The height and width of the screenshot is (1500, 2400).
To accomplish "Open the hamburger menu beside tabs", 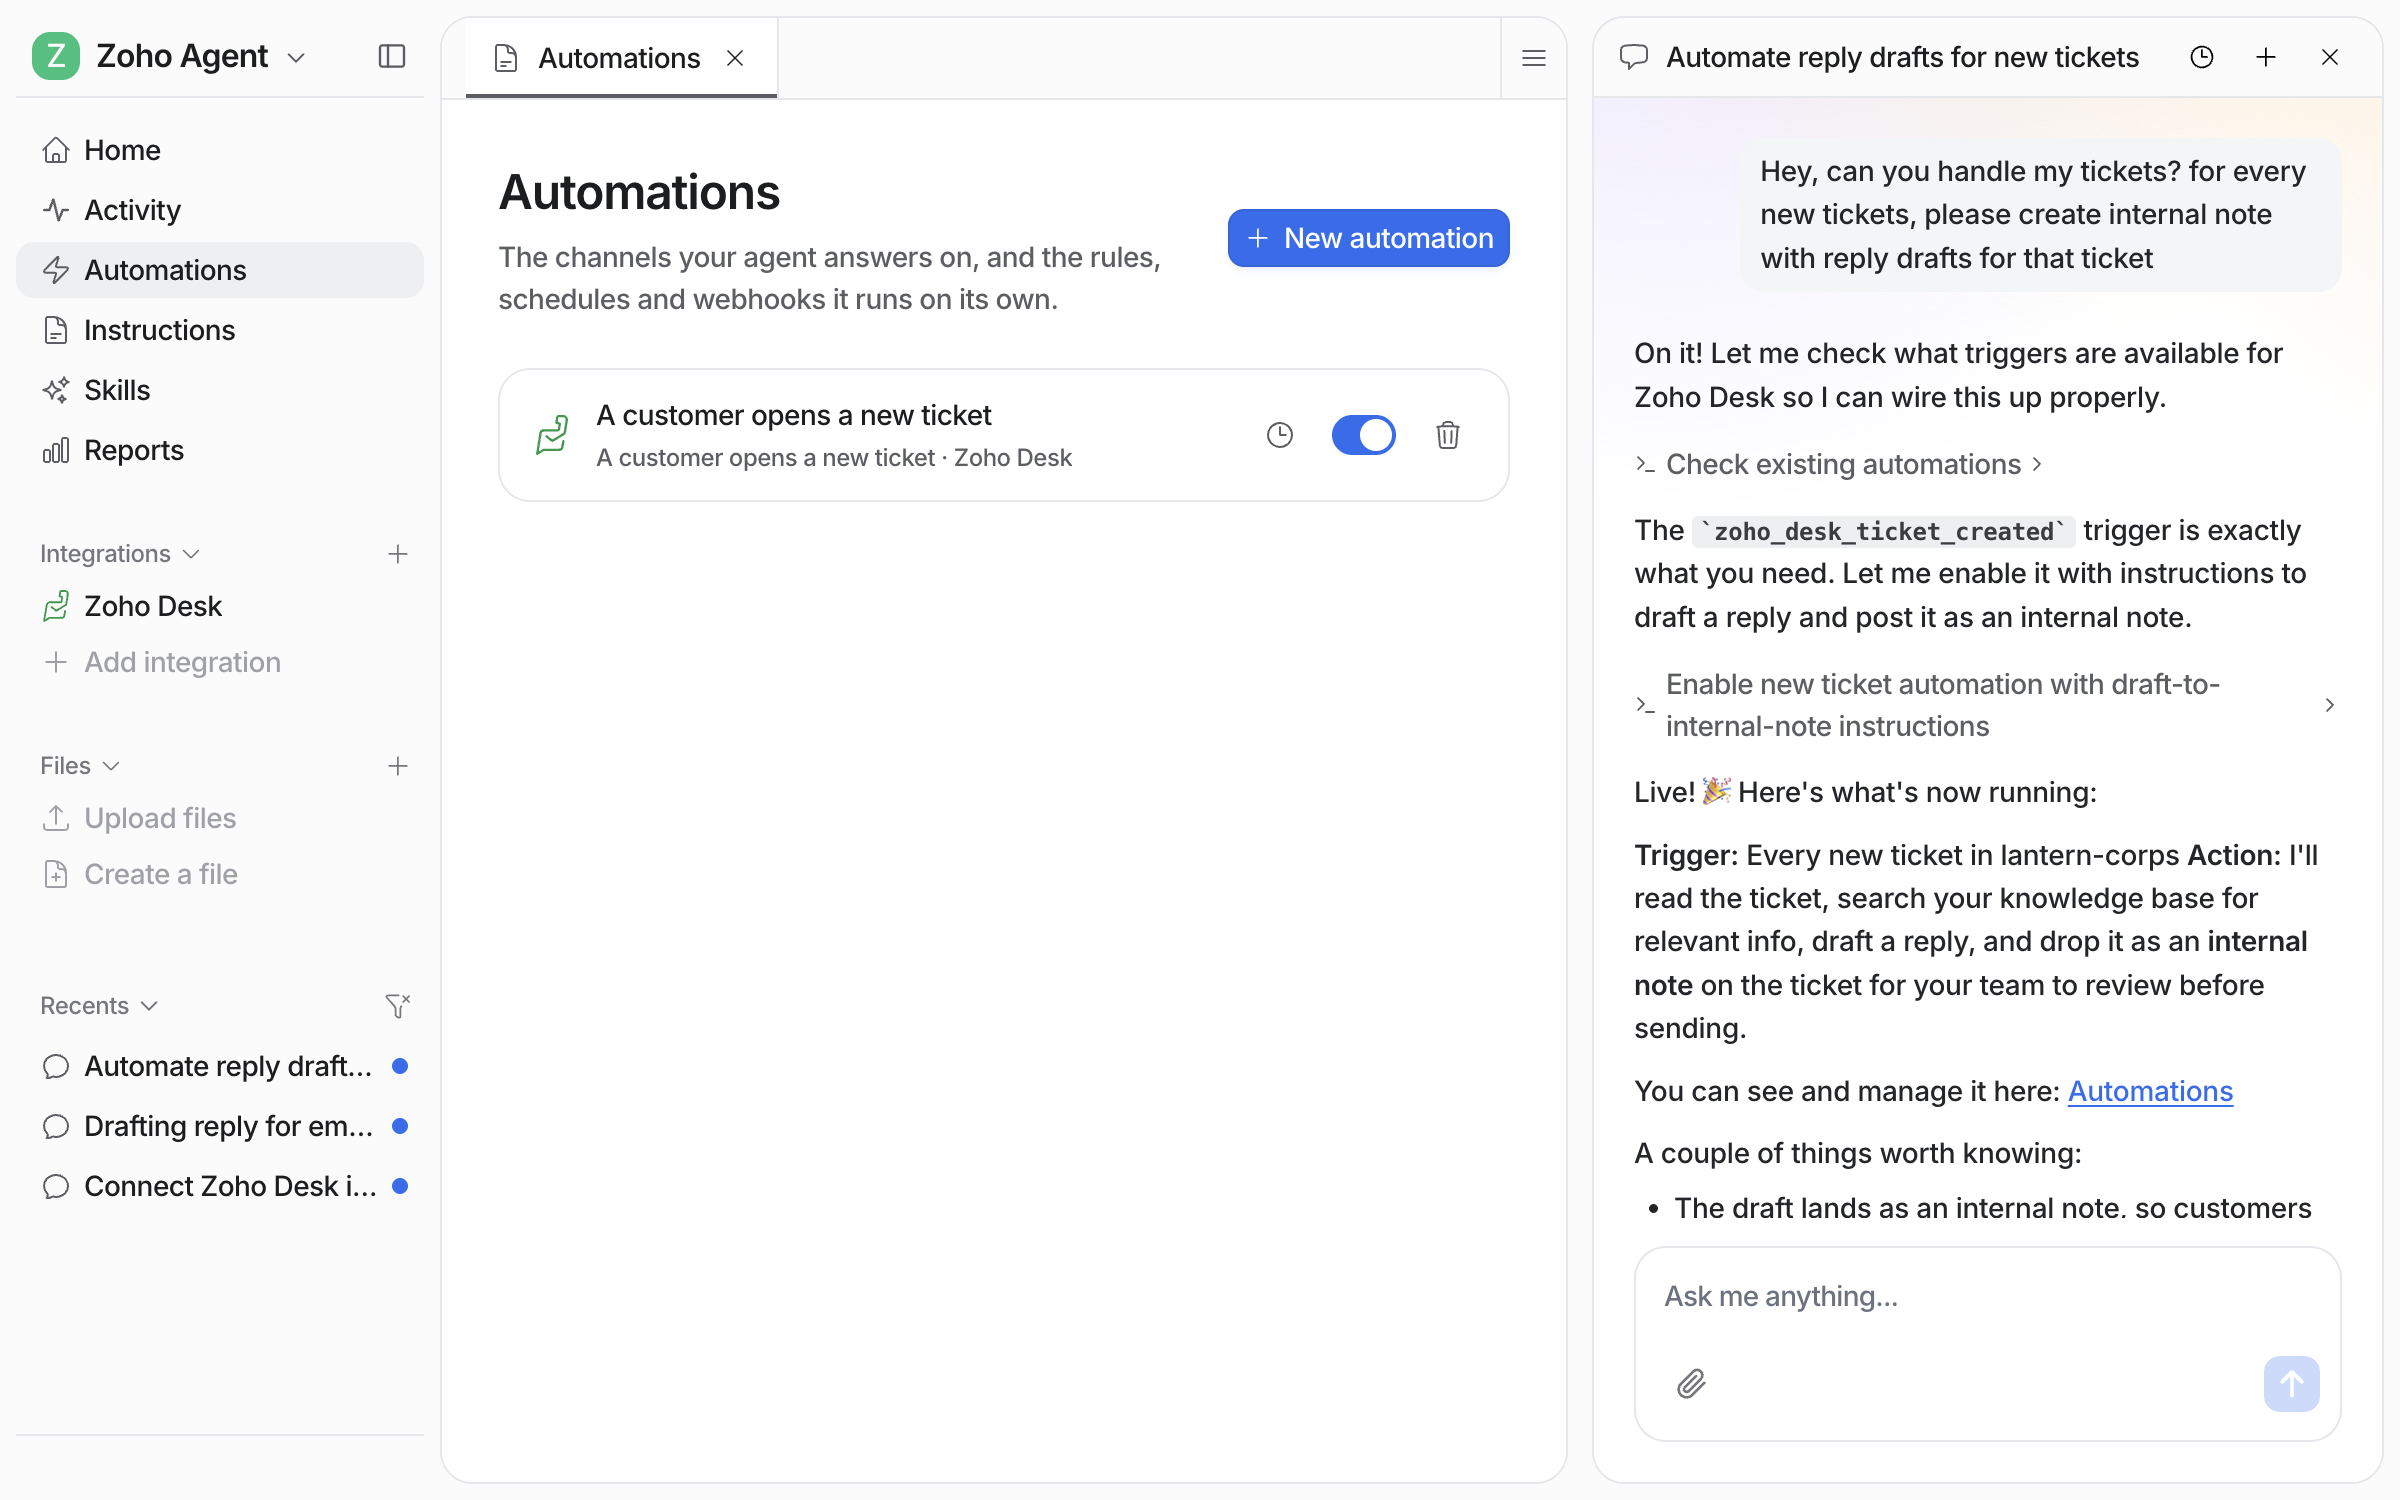I will coord(1534,58).
